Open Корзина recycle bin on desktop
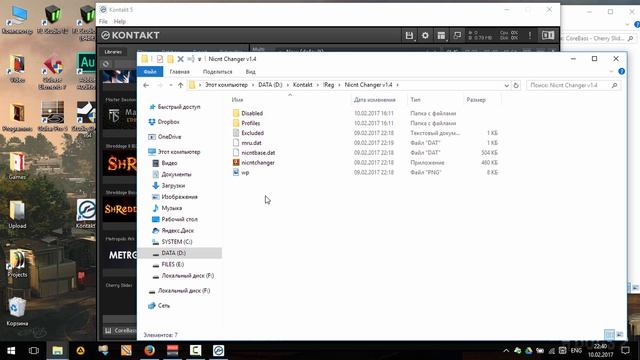640x360 pixels. pyautogui.click(x=17, y=312)
